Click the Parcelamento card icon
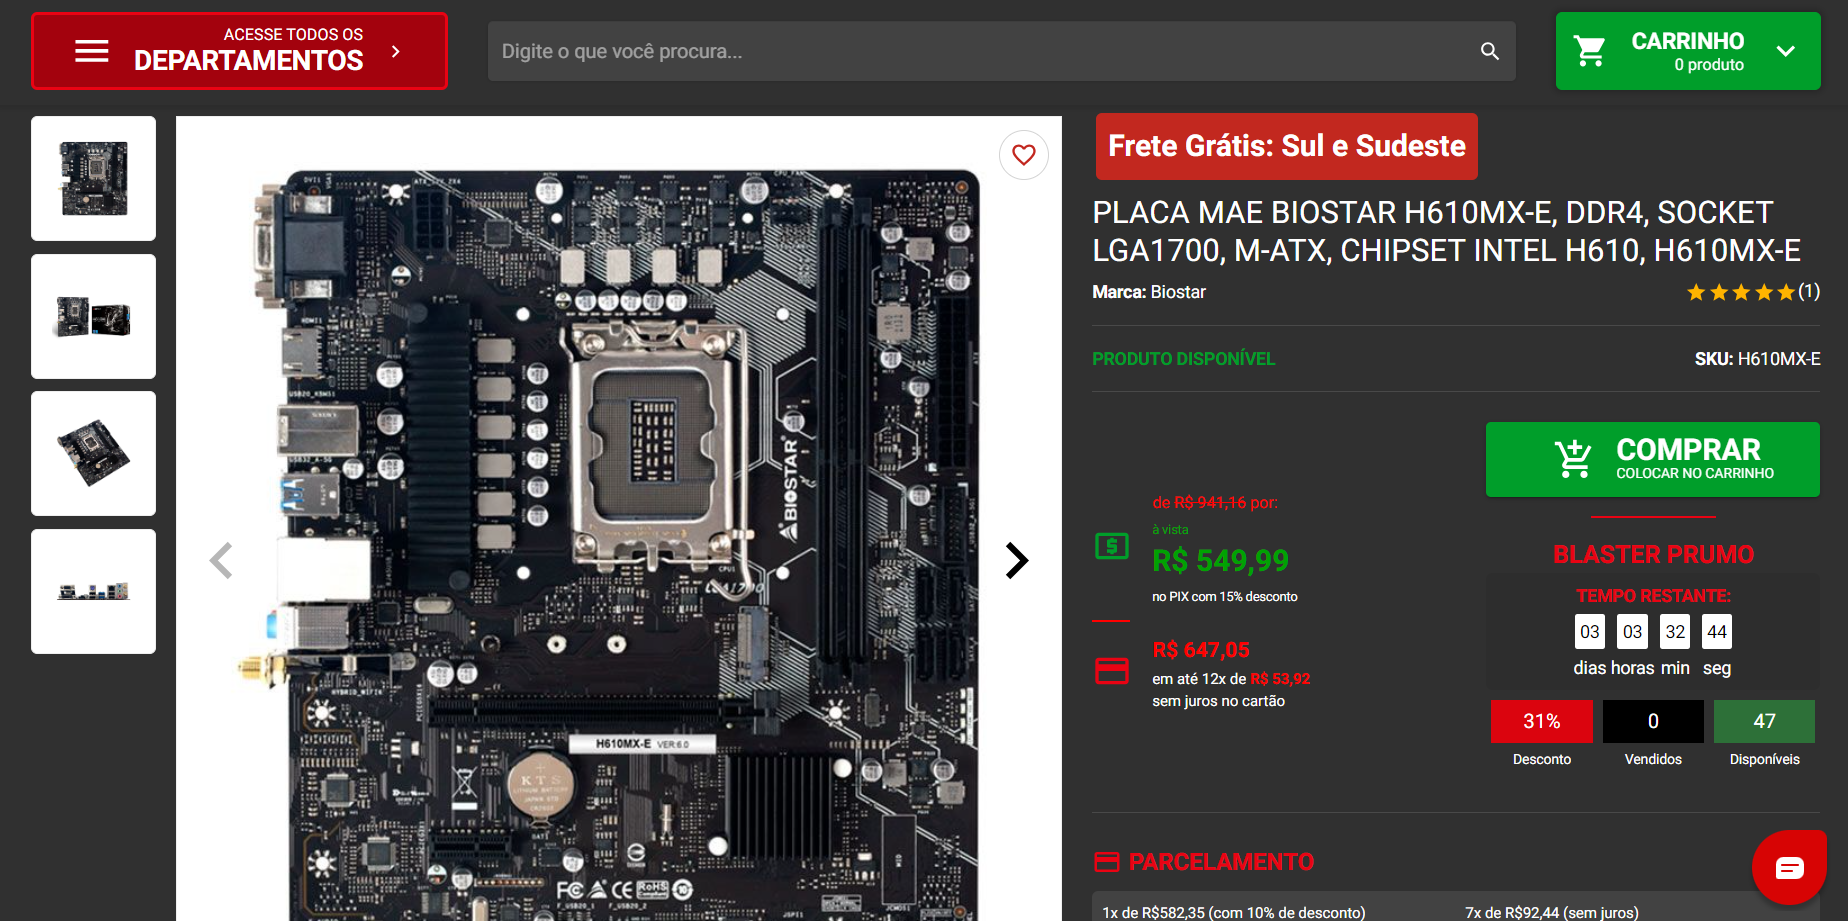The width and height of the screenshot is (1848, 921). pos(1107,862)
